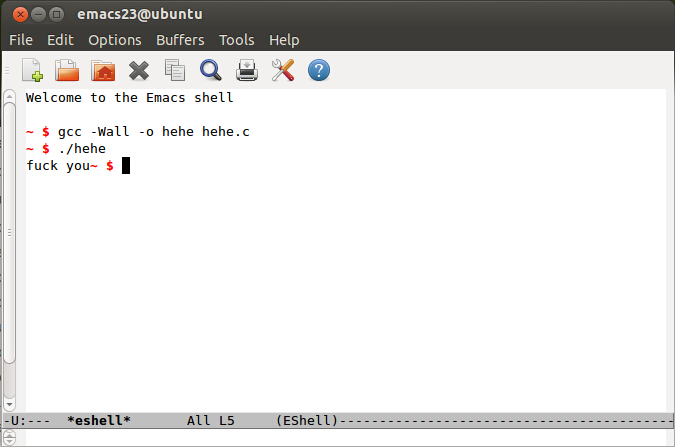The image size is (675, 447).
Task: Open the directory (Dired) home folder icon
Action: [103, 71]
